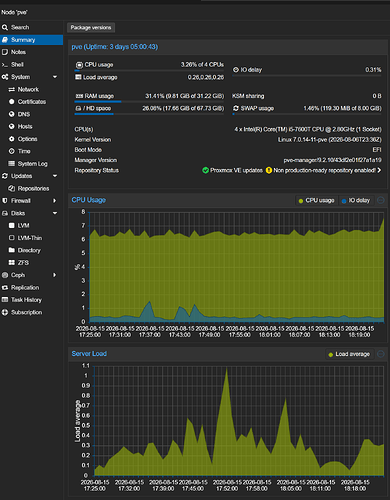Click the RAM usage progress bar

[149, 102]
